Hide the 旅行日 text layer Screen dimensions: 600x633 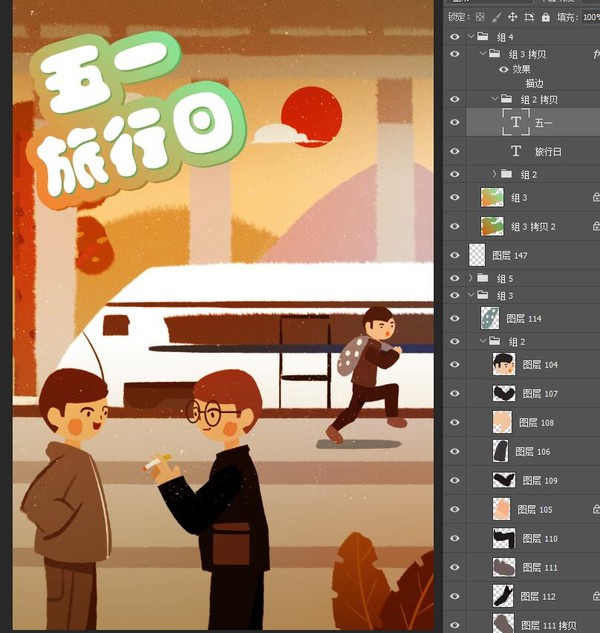coord(455,151)
